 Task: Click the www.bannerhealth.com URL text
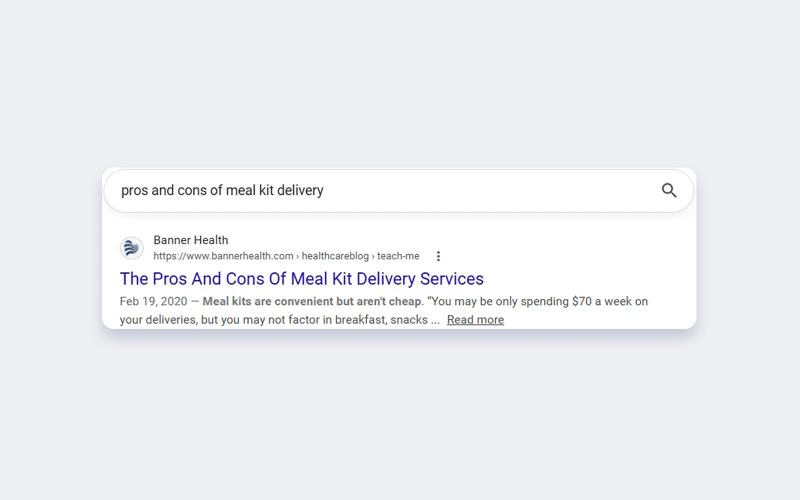click(223, 256)
